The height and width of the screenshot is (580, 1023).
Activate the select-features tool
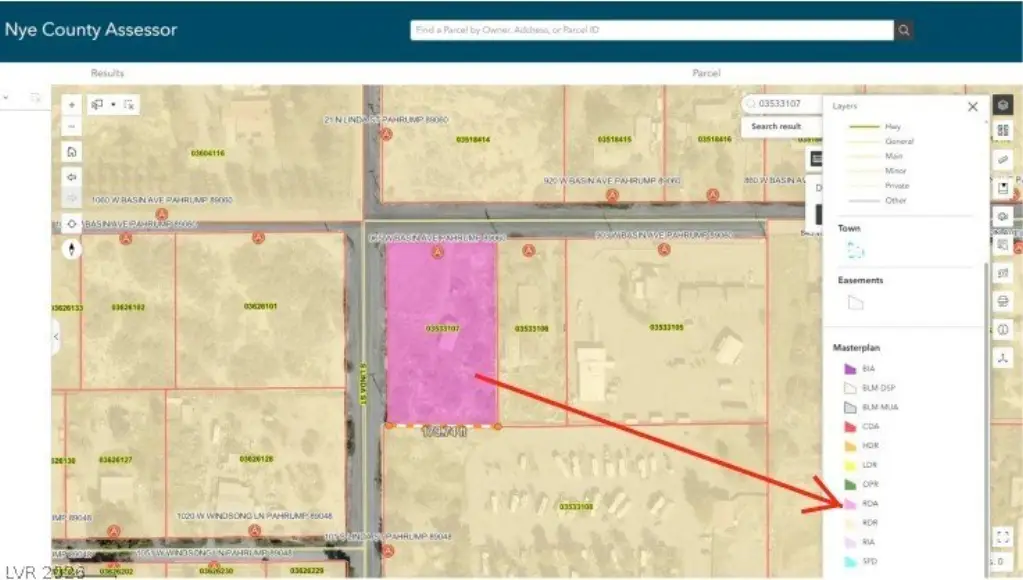click(x=97, y=104)
